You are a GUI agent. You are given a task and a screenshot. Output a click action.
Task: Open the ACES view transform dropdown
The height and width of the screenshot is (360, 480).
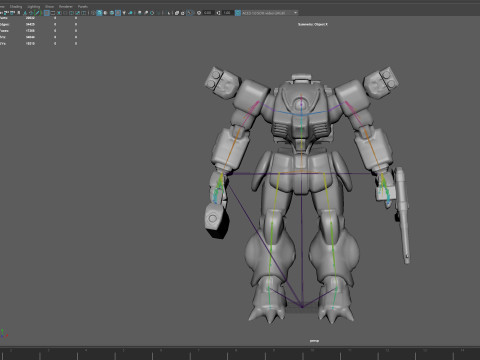point(270,13)
